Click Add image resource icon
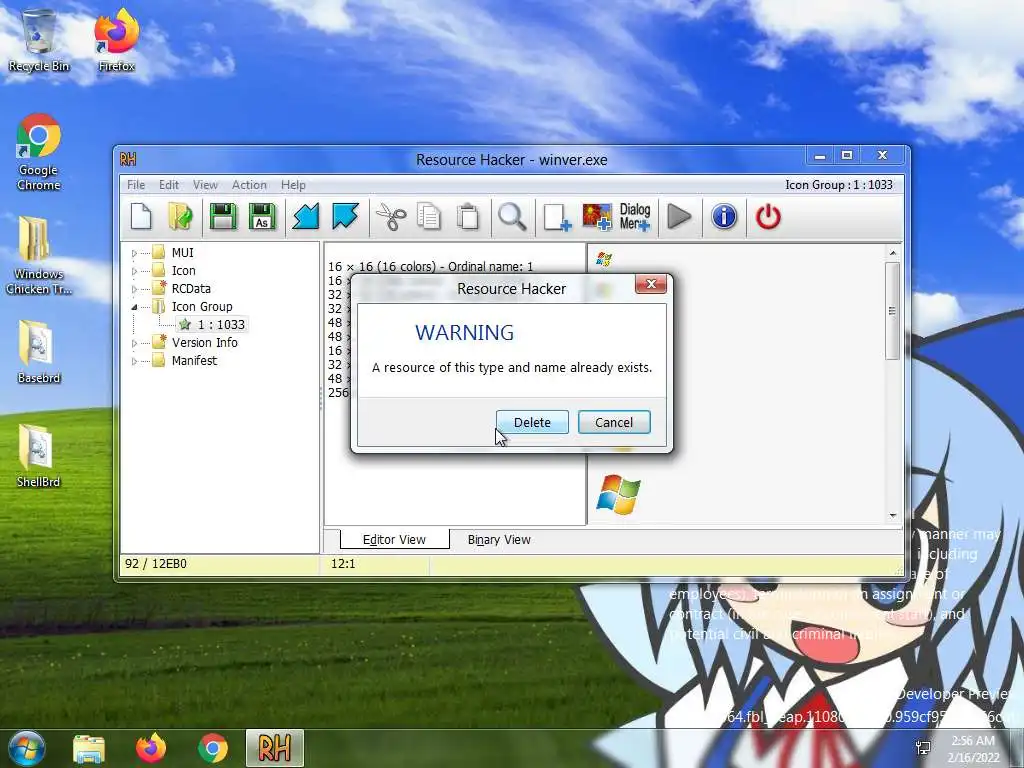 tap(597, 217)
